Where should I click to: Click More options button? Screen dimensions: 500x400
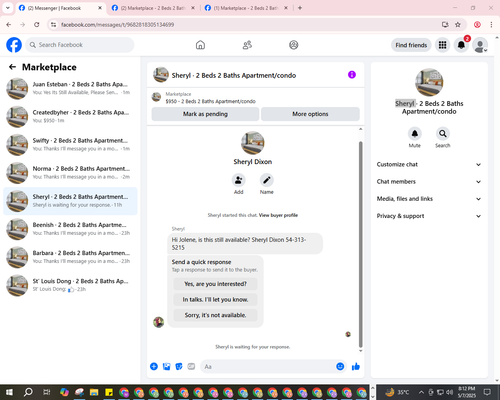tap(310, 114)
